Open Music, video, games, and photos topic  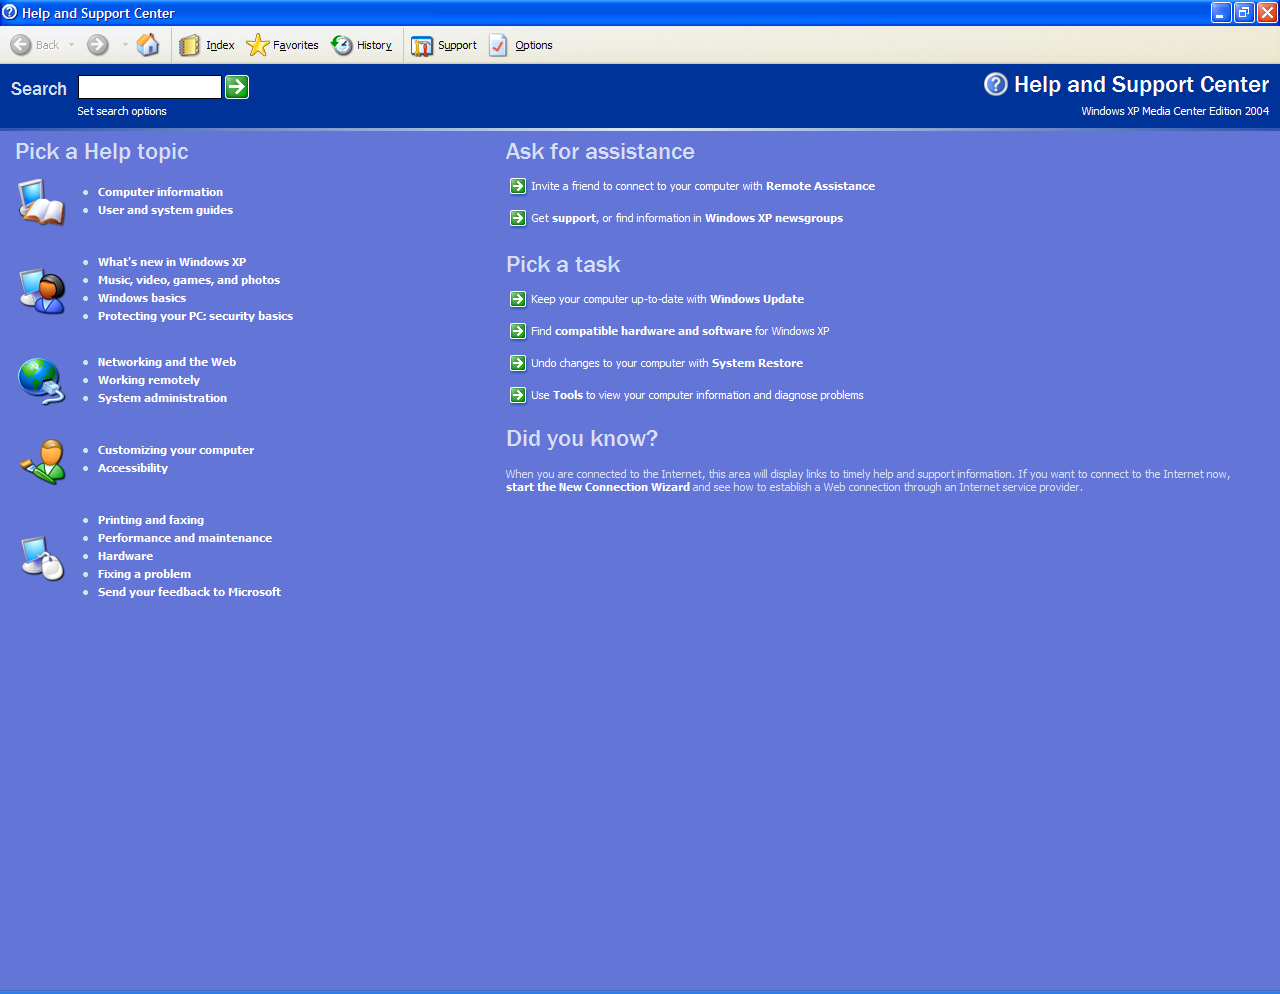click(189, 280)
